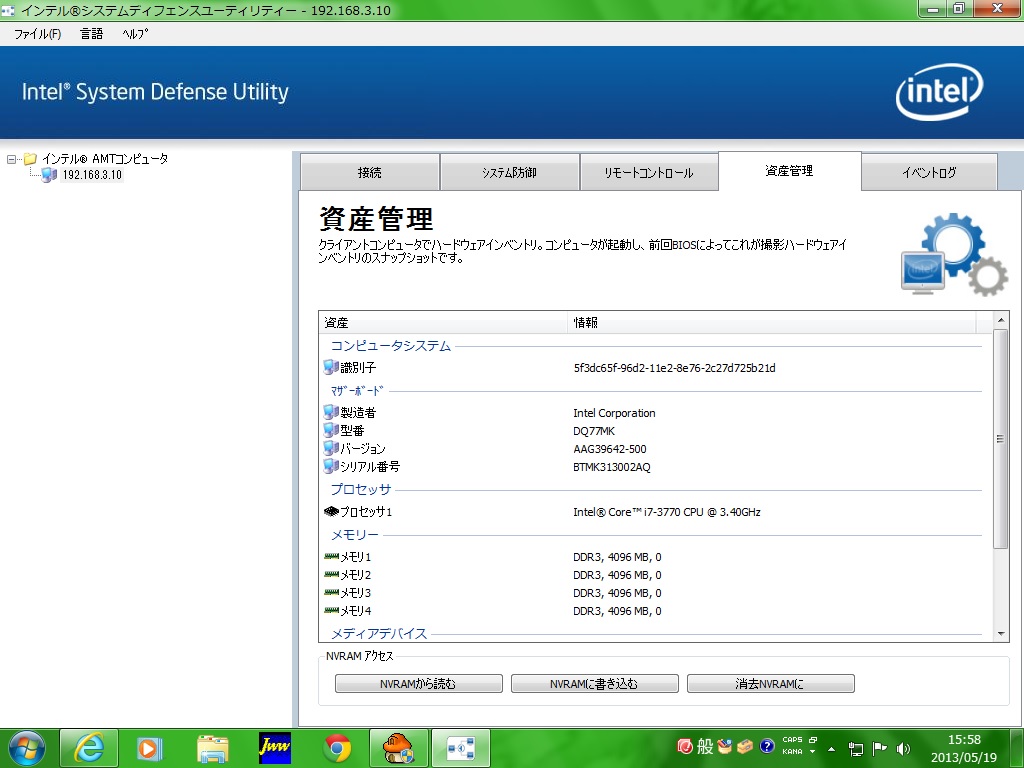The width and height of the screenshot is (1024, 768).
Task: Click the 識別子 row icon
Action: tap(331, 367)
